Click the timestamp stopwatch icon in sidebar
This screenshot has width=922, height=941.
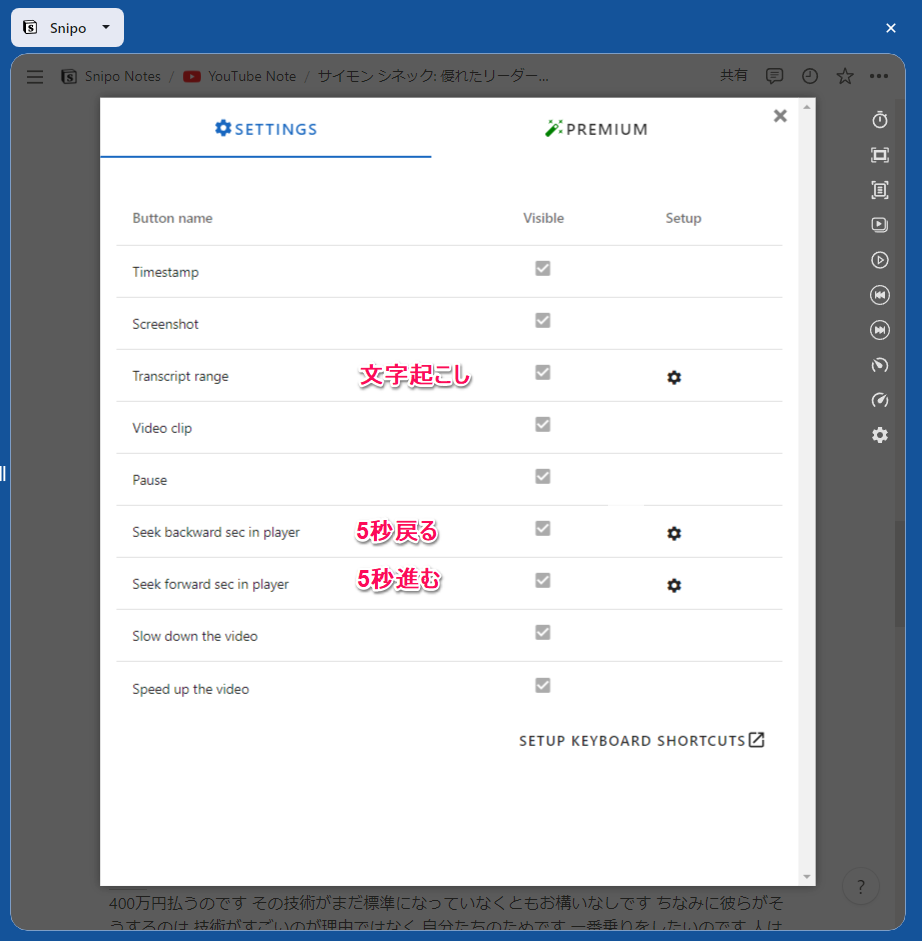(x=879, y=120)
